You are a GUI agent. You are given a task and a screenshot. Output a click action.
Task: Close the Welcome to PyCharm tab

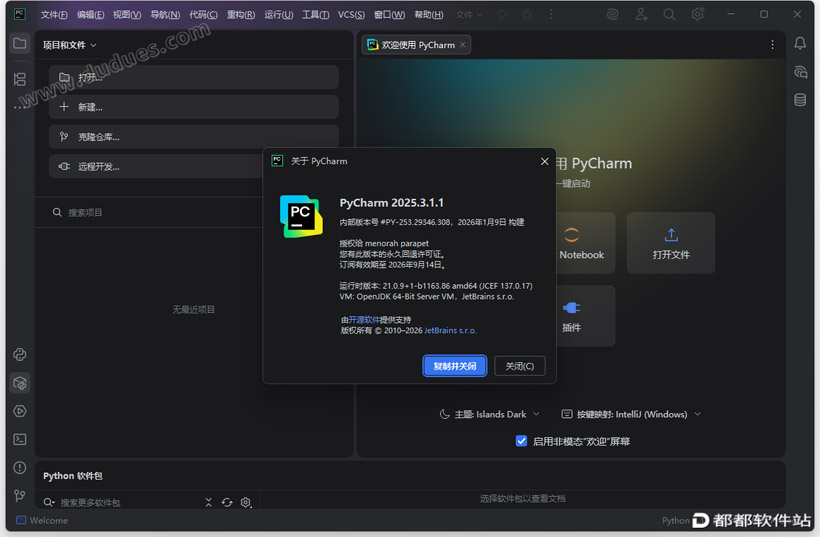[463, 45]
